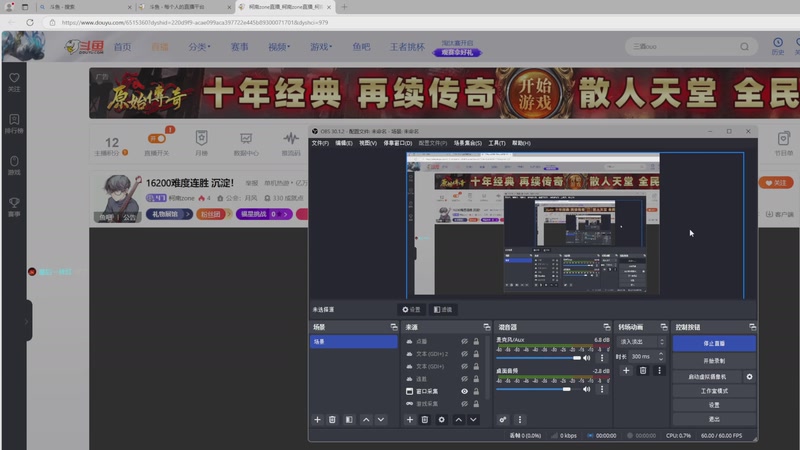Move scene down in scenes panel

[x=381, y=419]
